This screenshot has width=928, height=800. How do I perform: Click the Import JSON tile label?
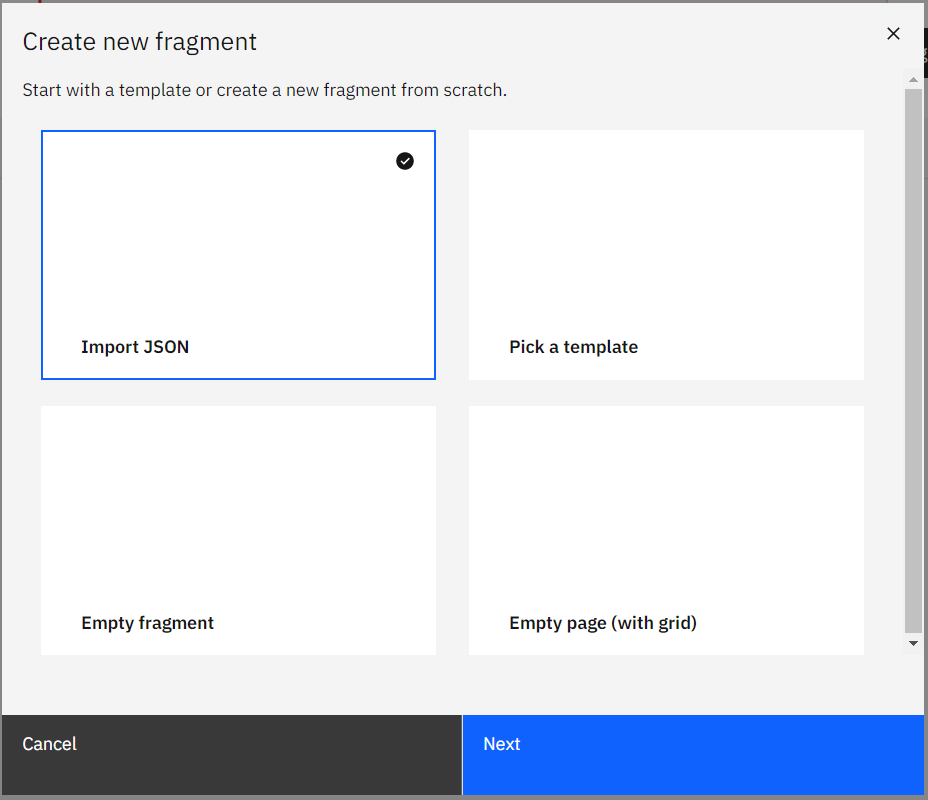[x=135, y=347]
